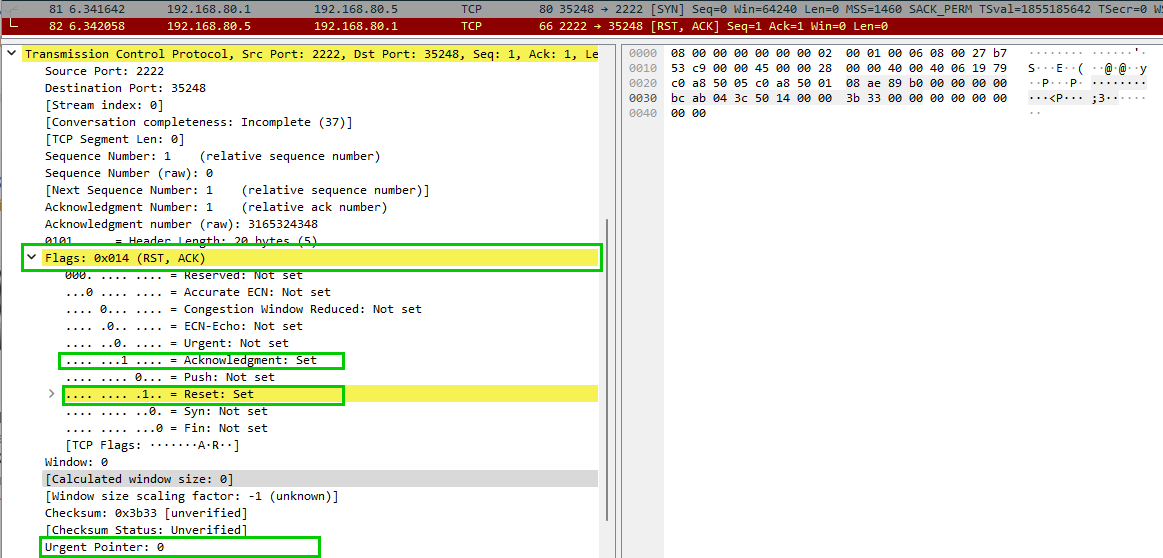
Task: Click the Acknowledgment: Set flag bit
Action: click(x=201, y=360)
